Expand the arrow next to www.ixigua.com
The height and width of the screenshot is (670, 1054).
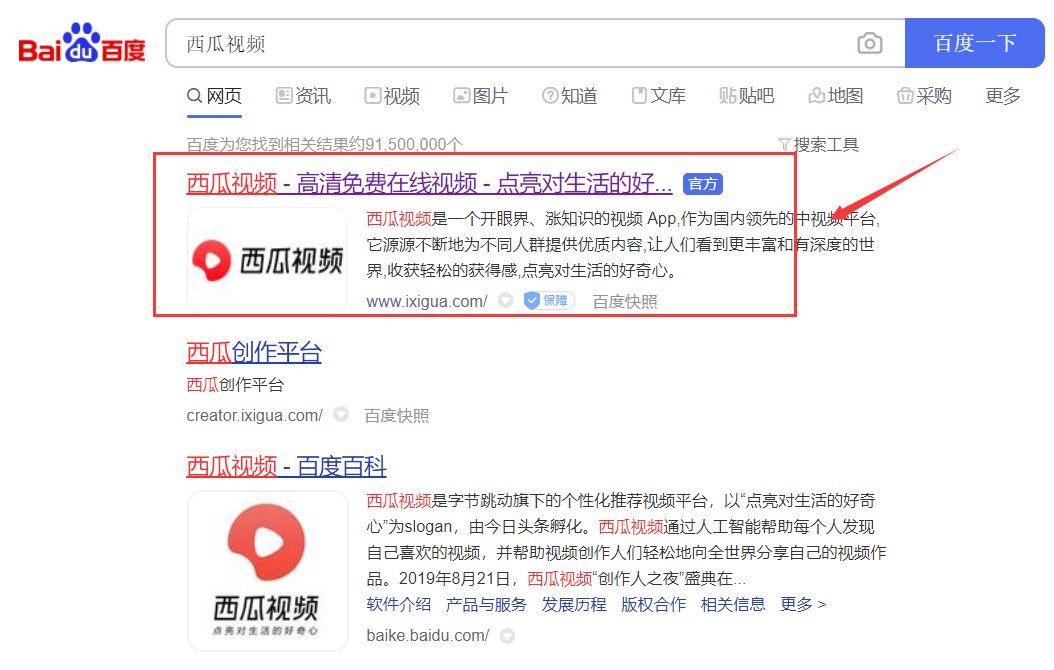tap(505, 300)
